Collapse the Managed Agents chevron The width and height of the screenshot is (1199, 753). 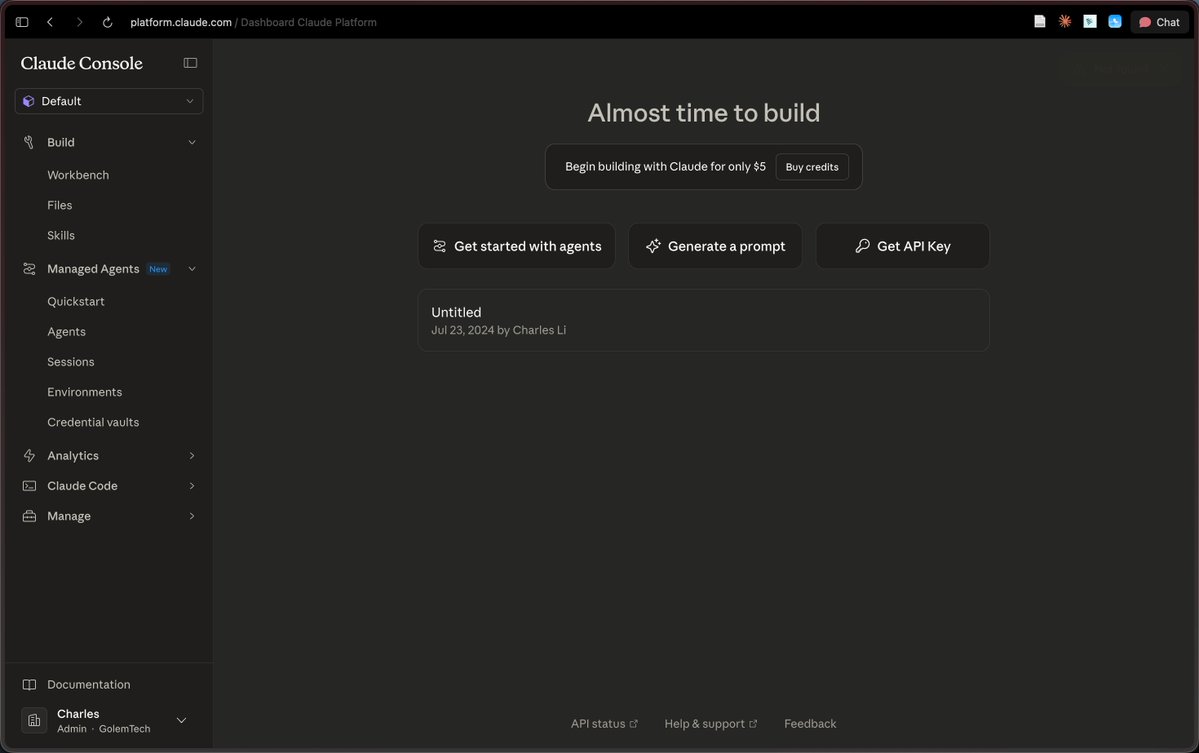click(x=192, y=269)
